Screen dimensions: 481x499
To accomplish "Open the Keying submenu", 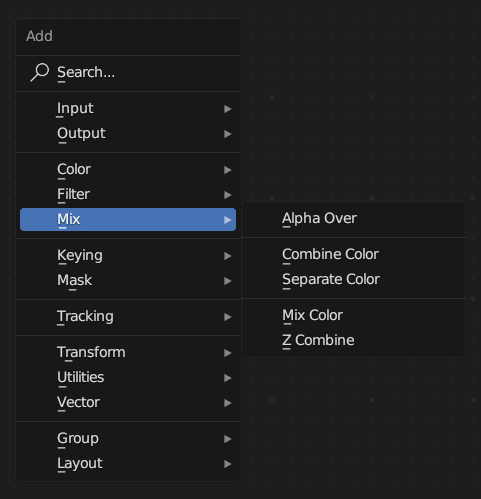I will tap(128, 256).
